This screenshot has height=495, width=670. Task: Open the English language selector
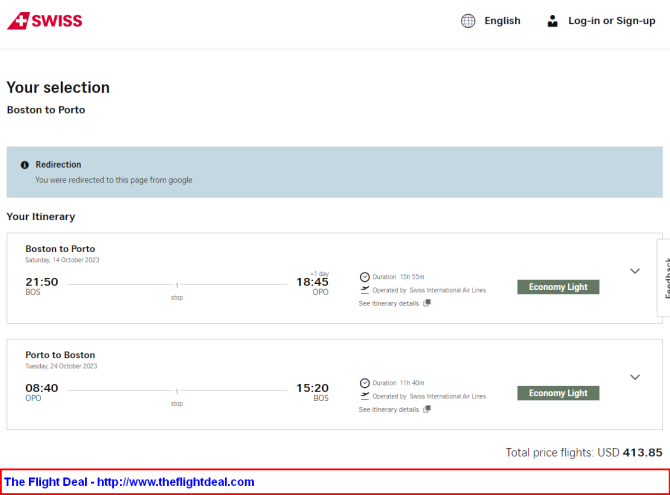[502, 21]
